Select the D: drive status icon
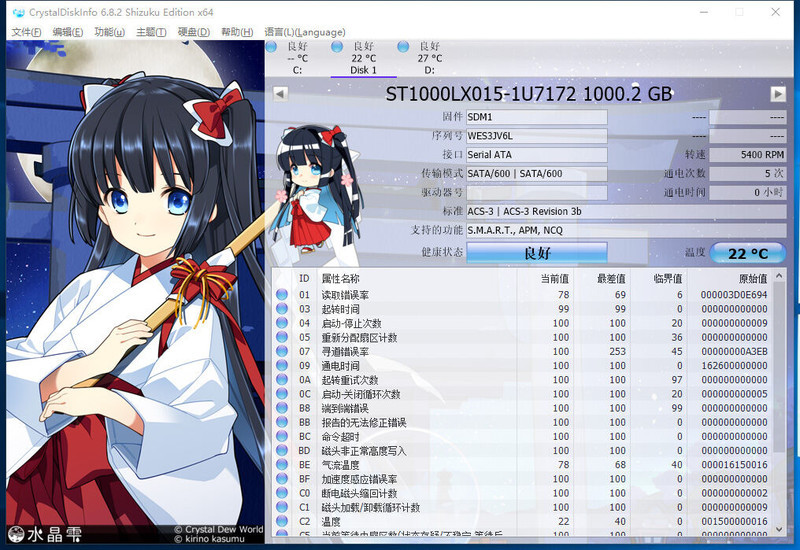The height and width of the screenshot is (550, 800). [x=403, y=46]
